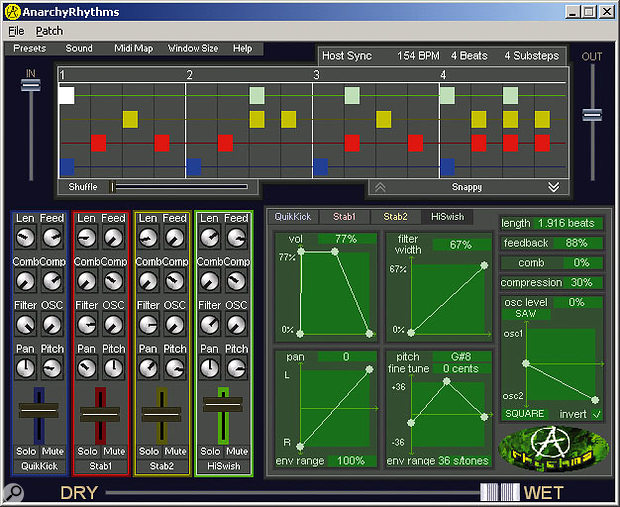Mute the QuikKick channel
Viewport: 620px width, 507px height.
[53, 451]
